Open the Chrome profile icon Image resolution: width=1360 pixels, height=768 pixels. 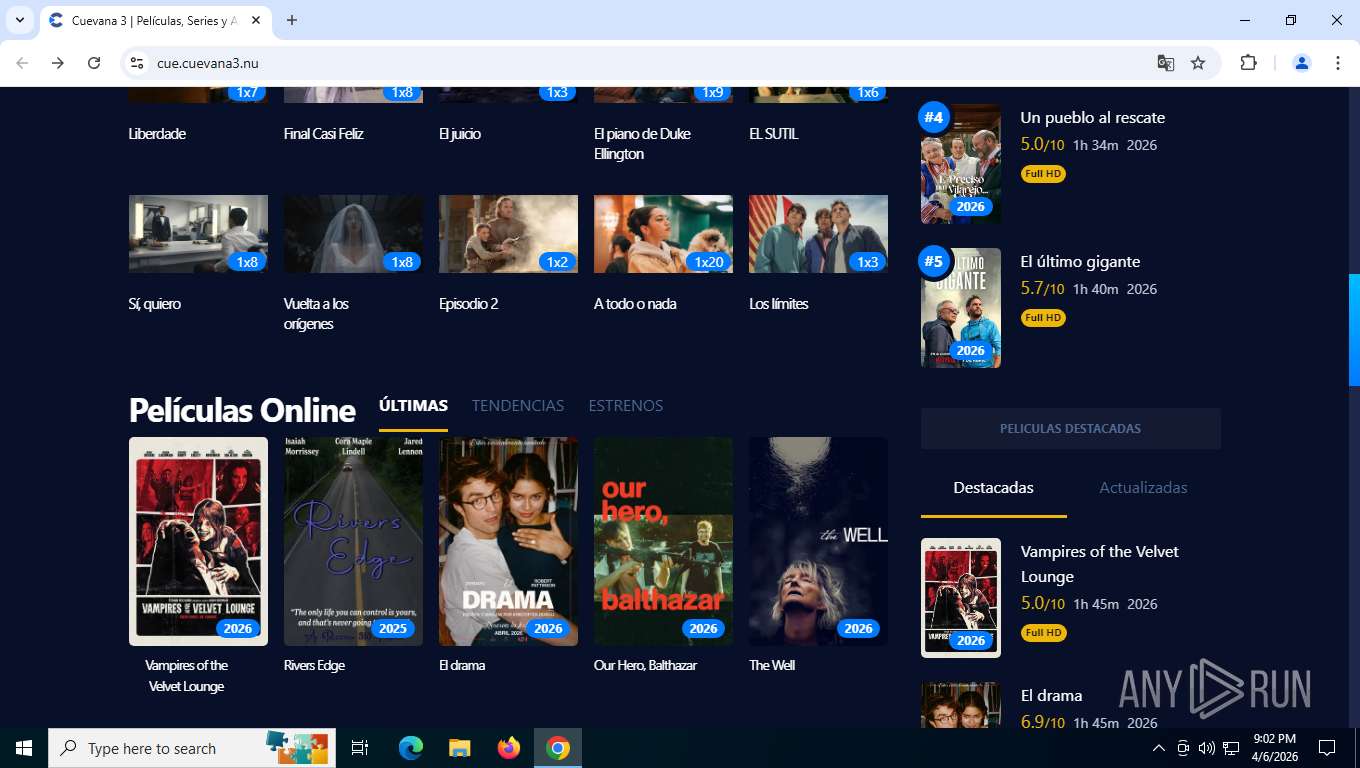1302,63
